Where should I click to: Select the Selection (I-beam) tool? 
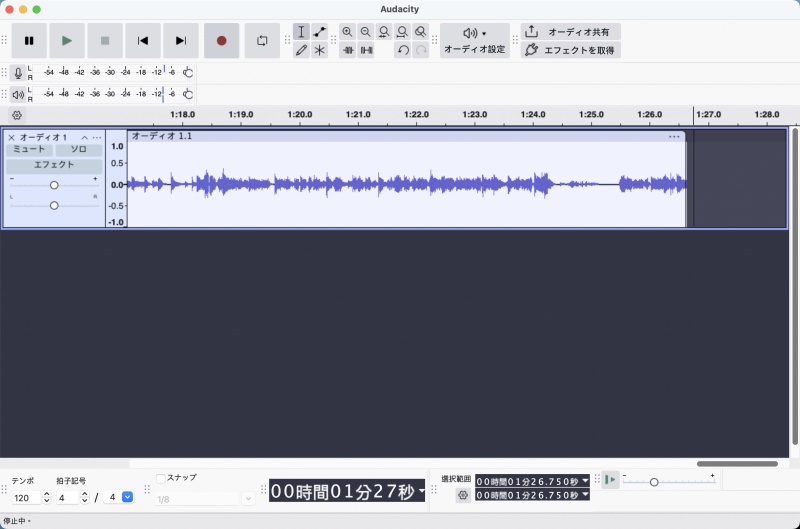coord(301,32)
